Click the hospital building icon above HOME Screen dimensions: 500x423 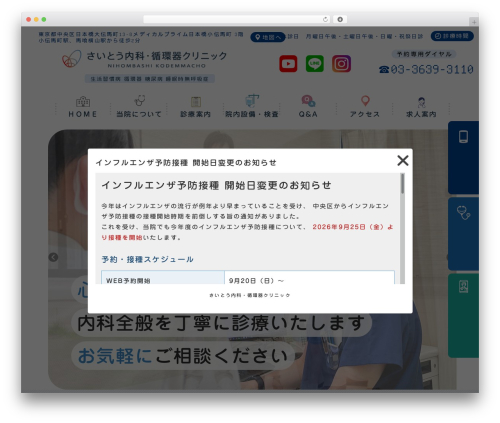(83, 101)
